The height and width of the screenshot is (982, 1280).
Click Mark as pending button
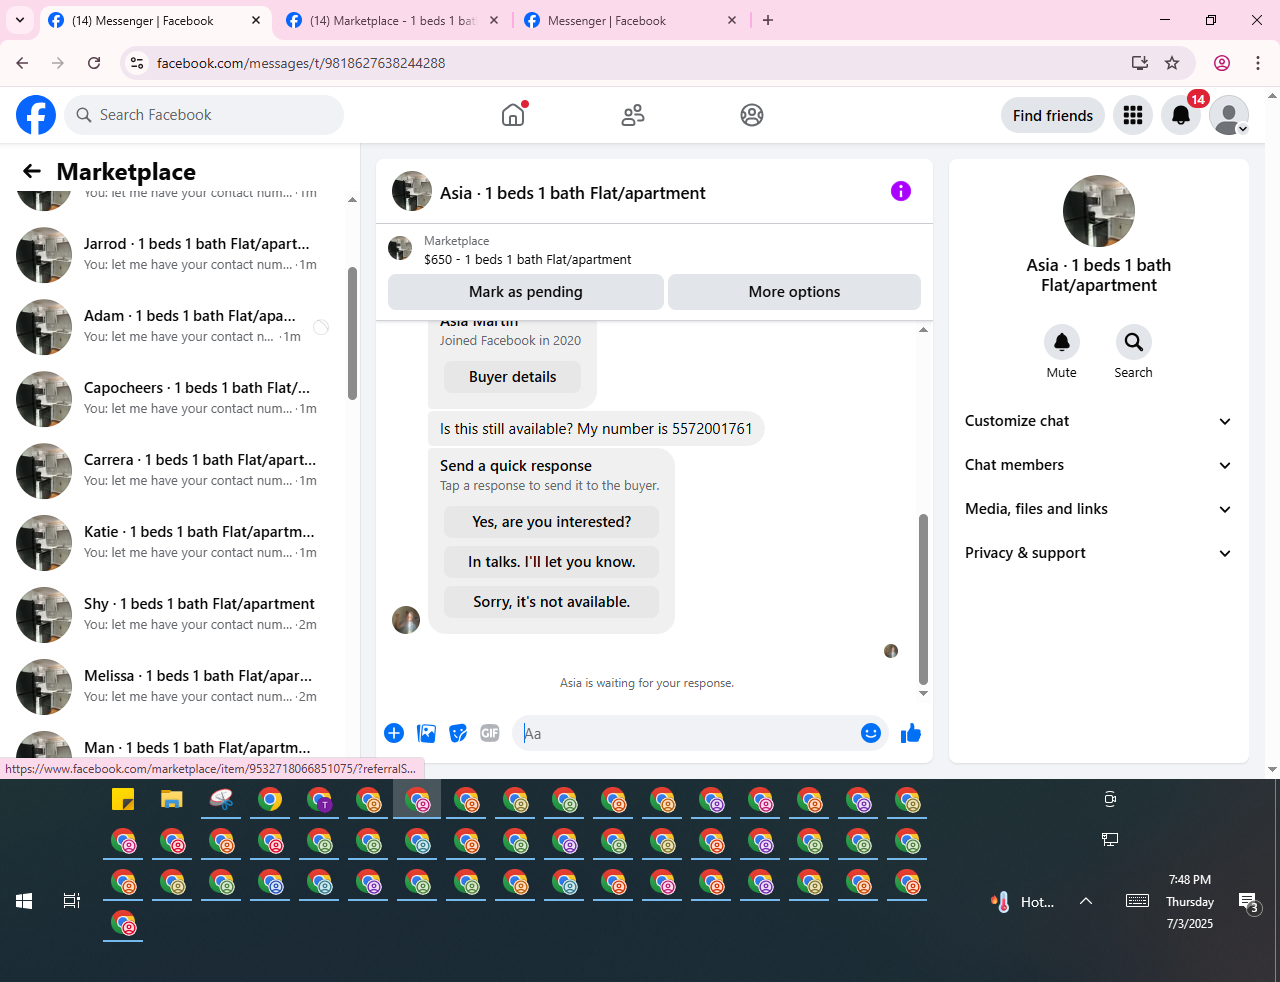[x=526, y=292]
